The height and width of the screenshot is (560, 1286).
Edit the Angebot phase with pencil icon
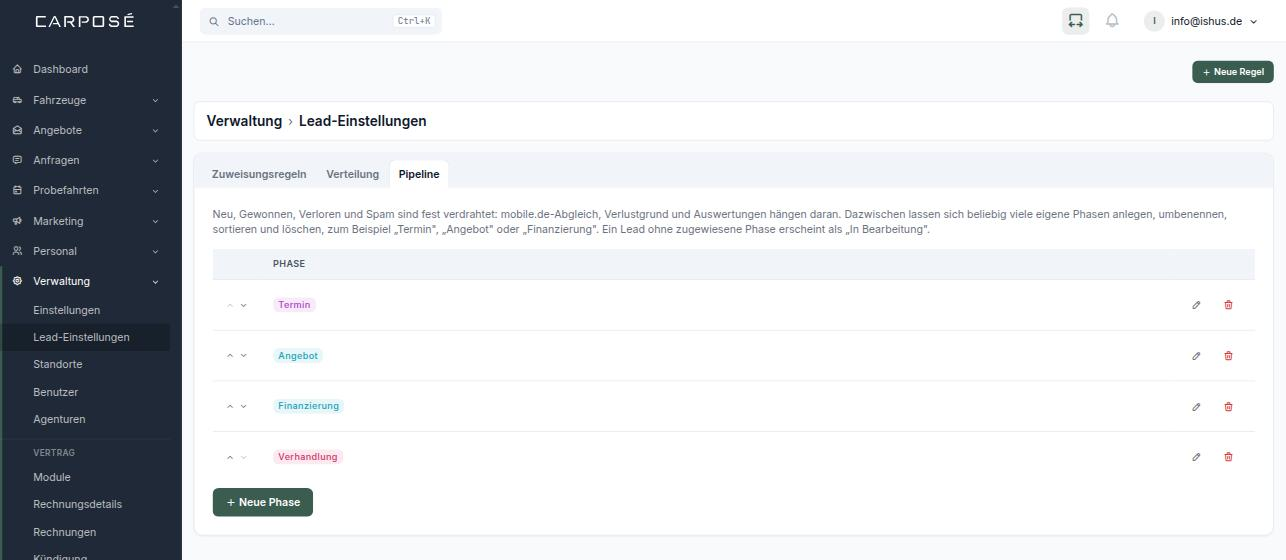point(1196,356)
